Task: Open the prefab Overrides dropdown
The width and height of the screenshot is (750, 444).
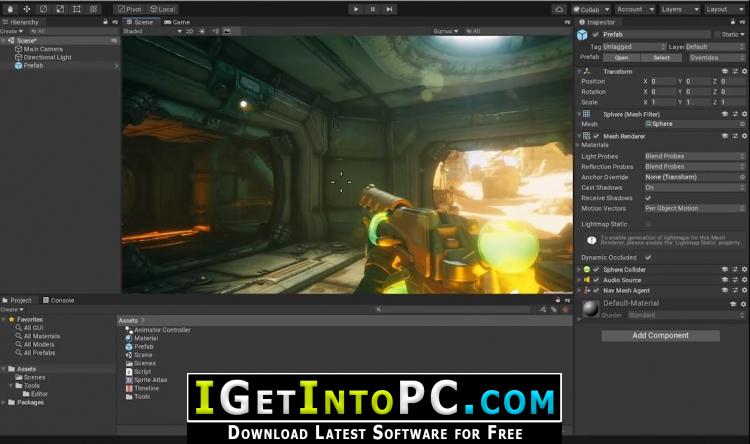Action: click(716, 57)
